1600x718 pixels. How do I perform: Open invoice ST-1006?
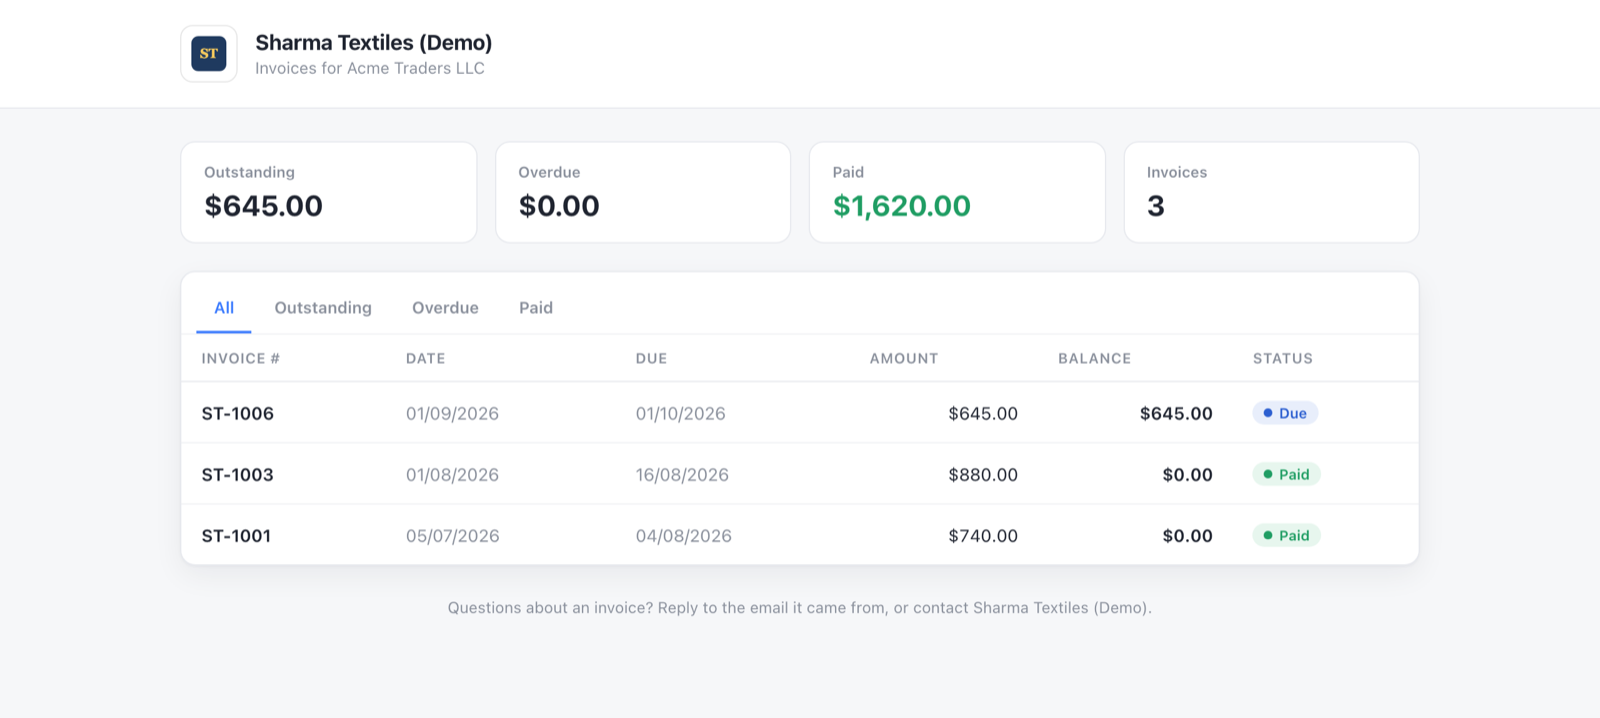[x=238, y=414]
